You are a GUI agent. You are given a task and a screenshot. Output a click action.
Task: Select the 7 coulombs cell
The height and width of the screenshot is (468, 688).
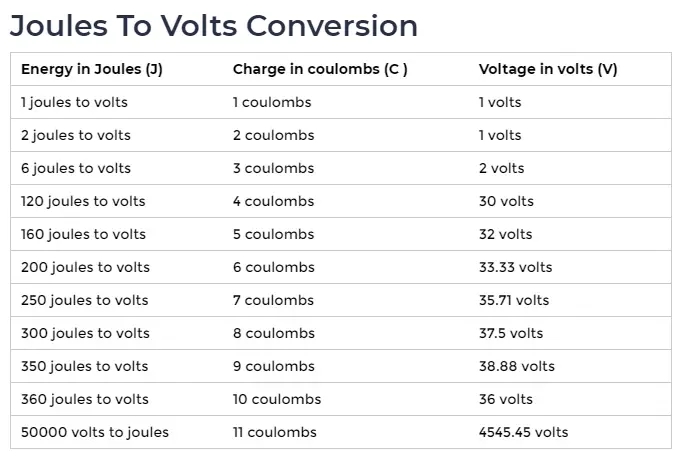pos(273,300)
